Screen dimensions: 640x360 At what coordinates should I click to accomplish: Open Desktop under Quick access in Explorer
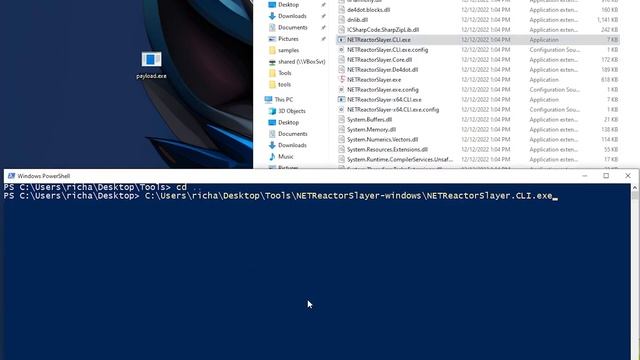coord(288,4)
